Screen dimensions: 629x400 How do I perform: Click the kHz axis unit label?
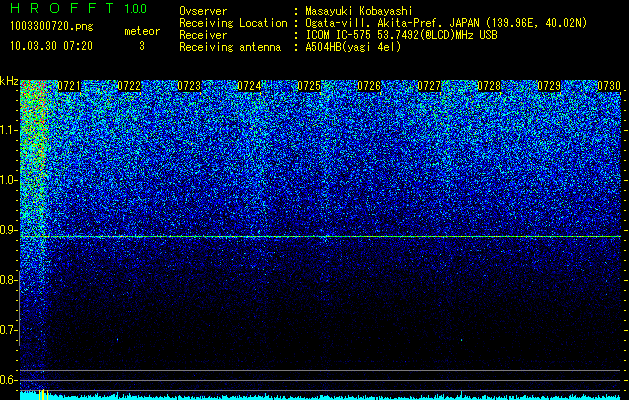pyautogui.click(x=9, y=81)
